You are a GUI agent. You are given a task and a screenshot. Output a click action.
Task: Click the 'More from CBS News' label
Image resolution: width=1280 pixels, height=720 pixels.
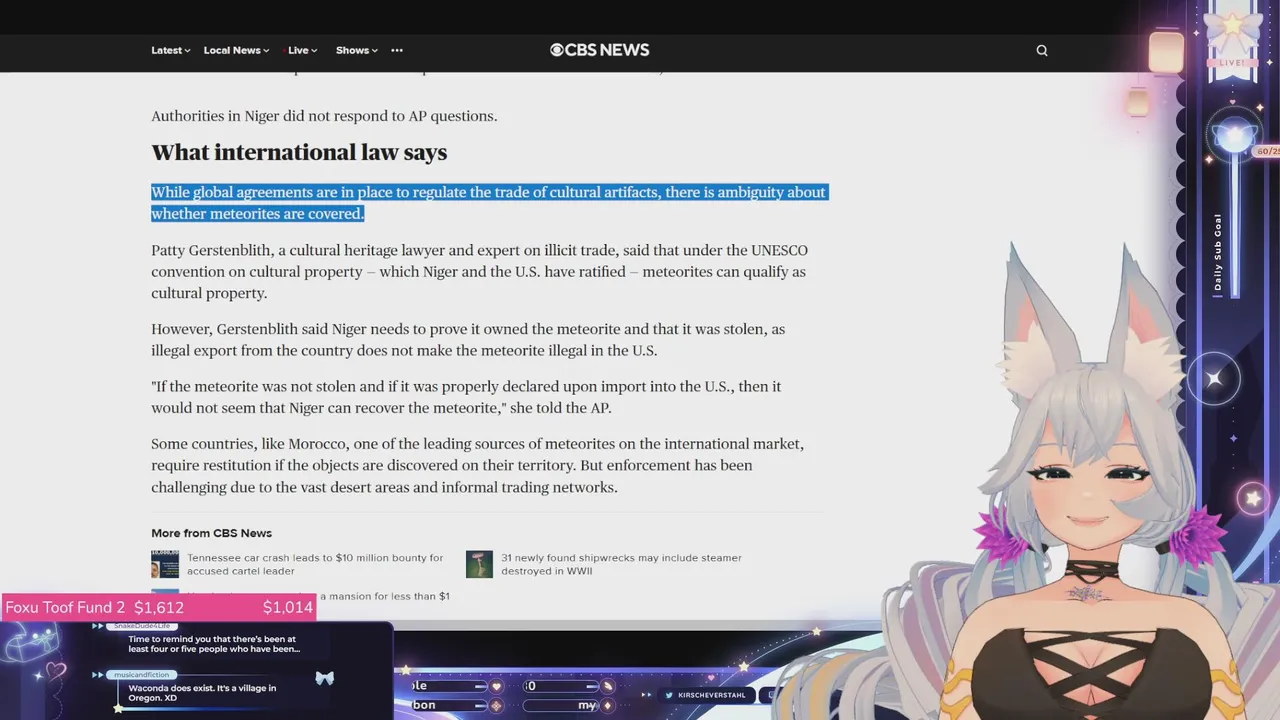click(x=211, y=533)
